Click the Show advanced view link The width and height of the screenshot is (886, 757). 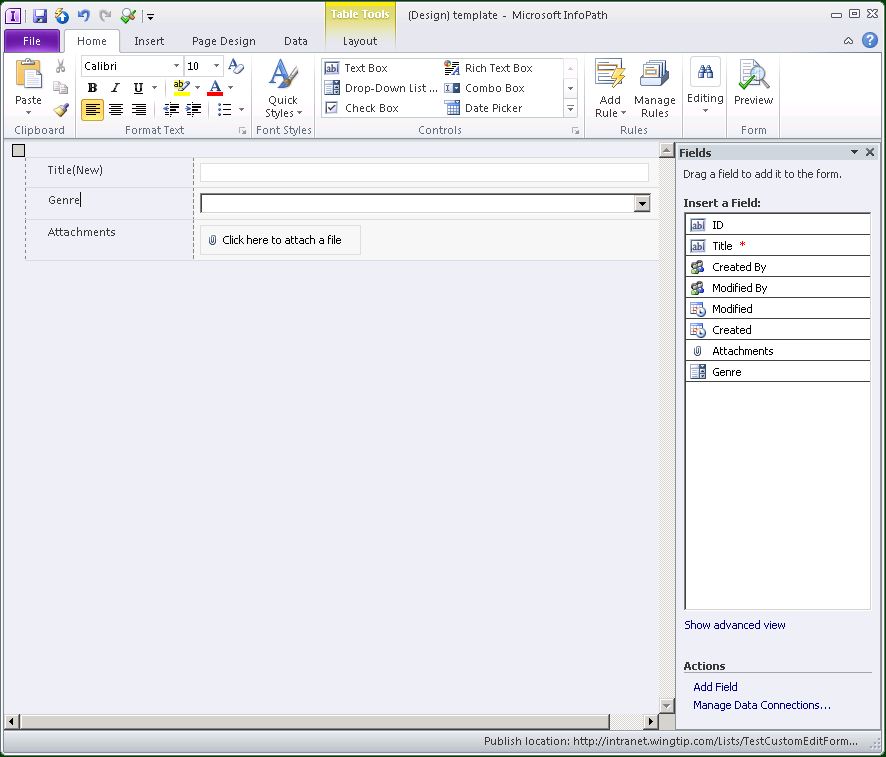735,625
